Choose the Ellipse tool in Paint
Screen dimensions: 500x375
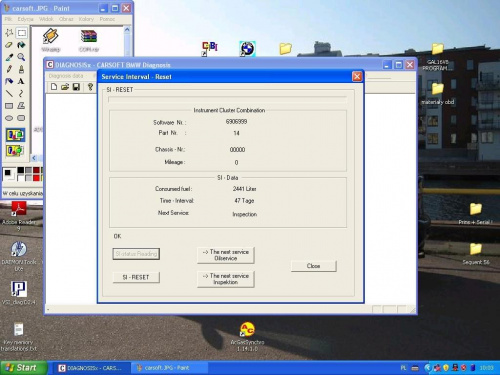[9, 118]
